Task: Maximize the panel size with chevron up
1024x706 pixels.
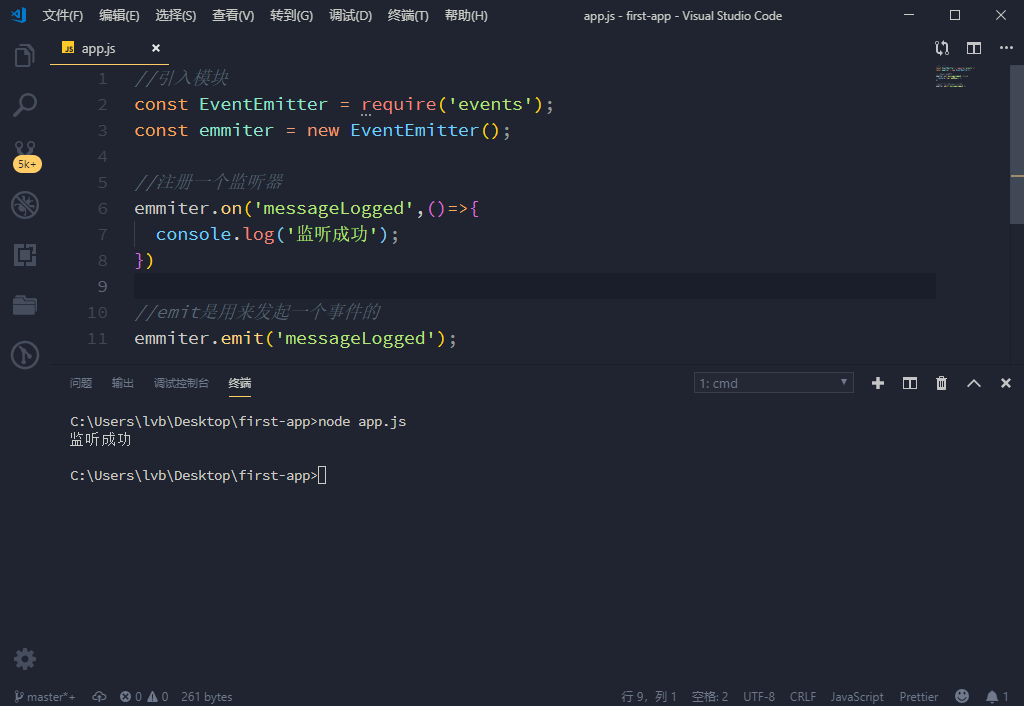Action: [x=974, y=383]
